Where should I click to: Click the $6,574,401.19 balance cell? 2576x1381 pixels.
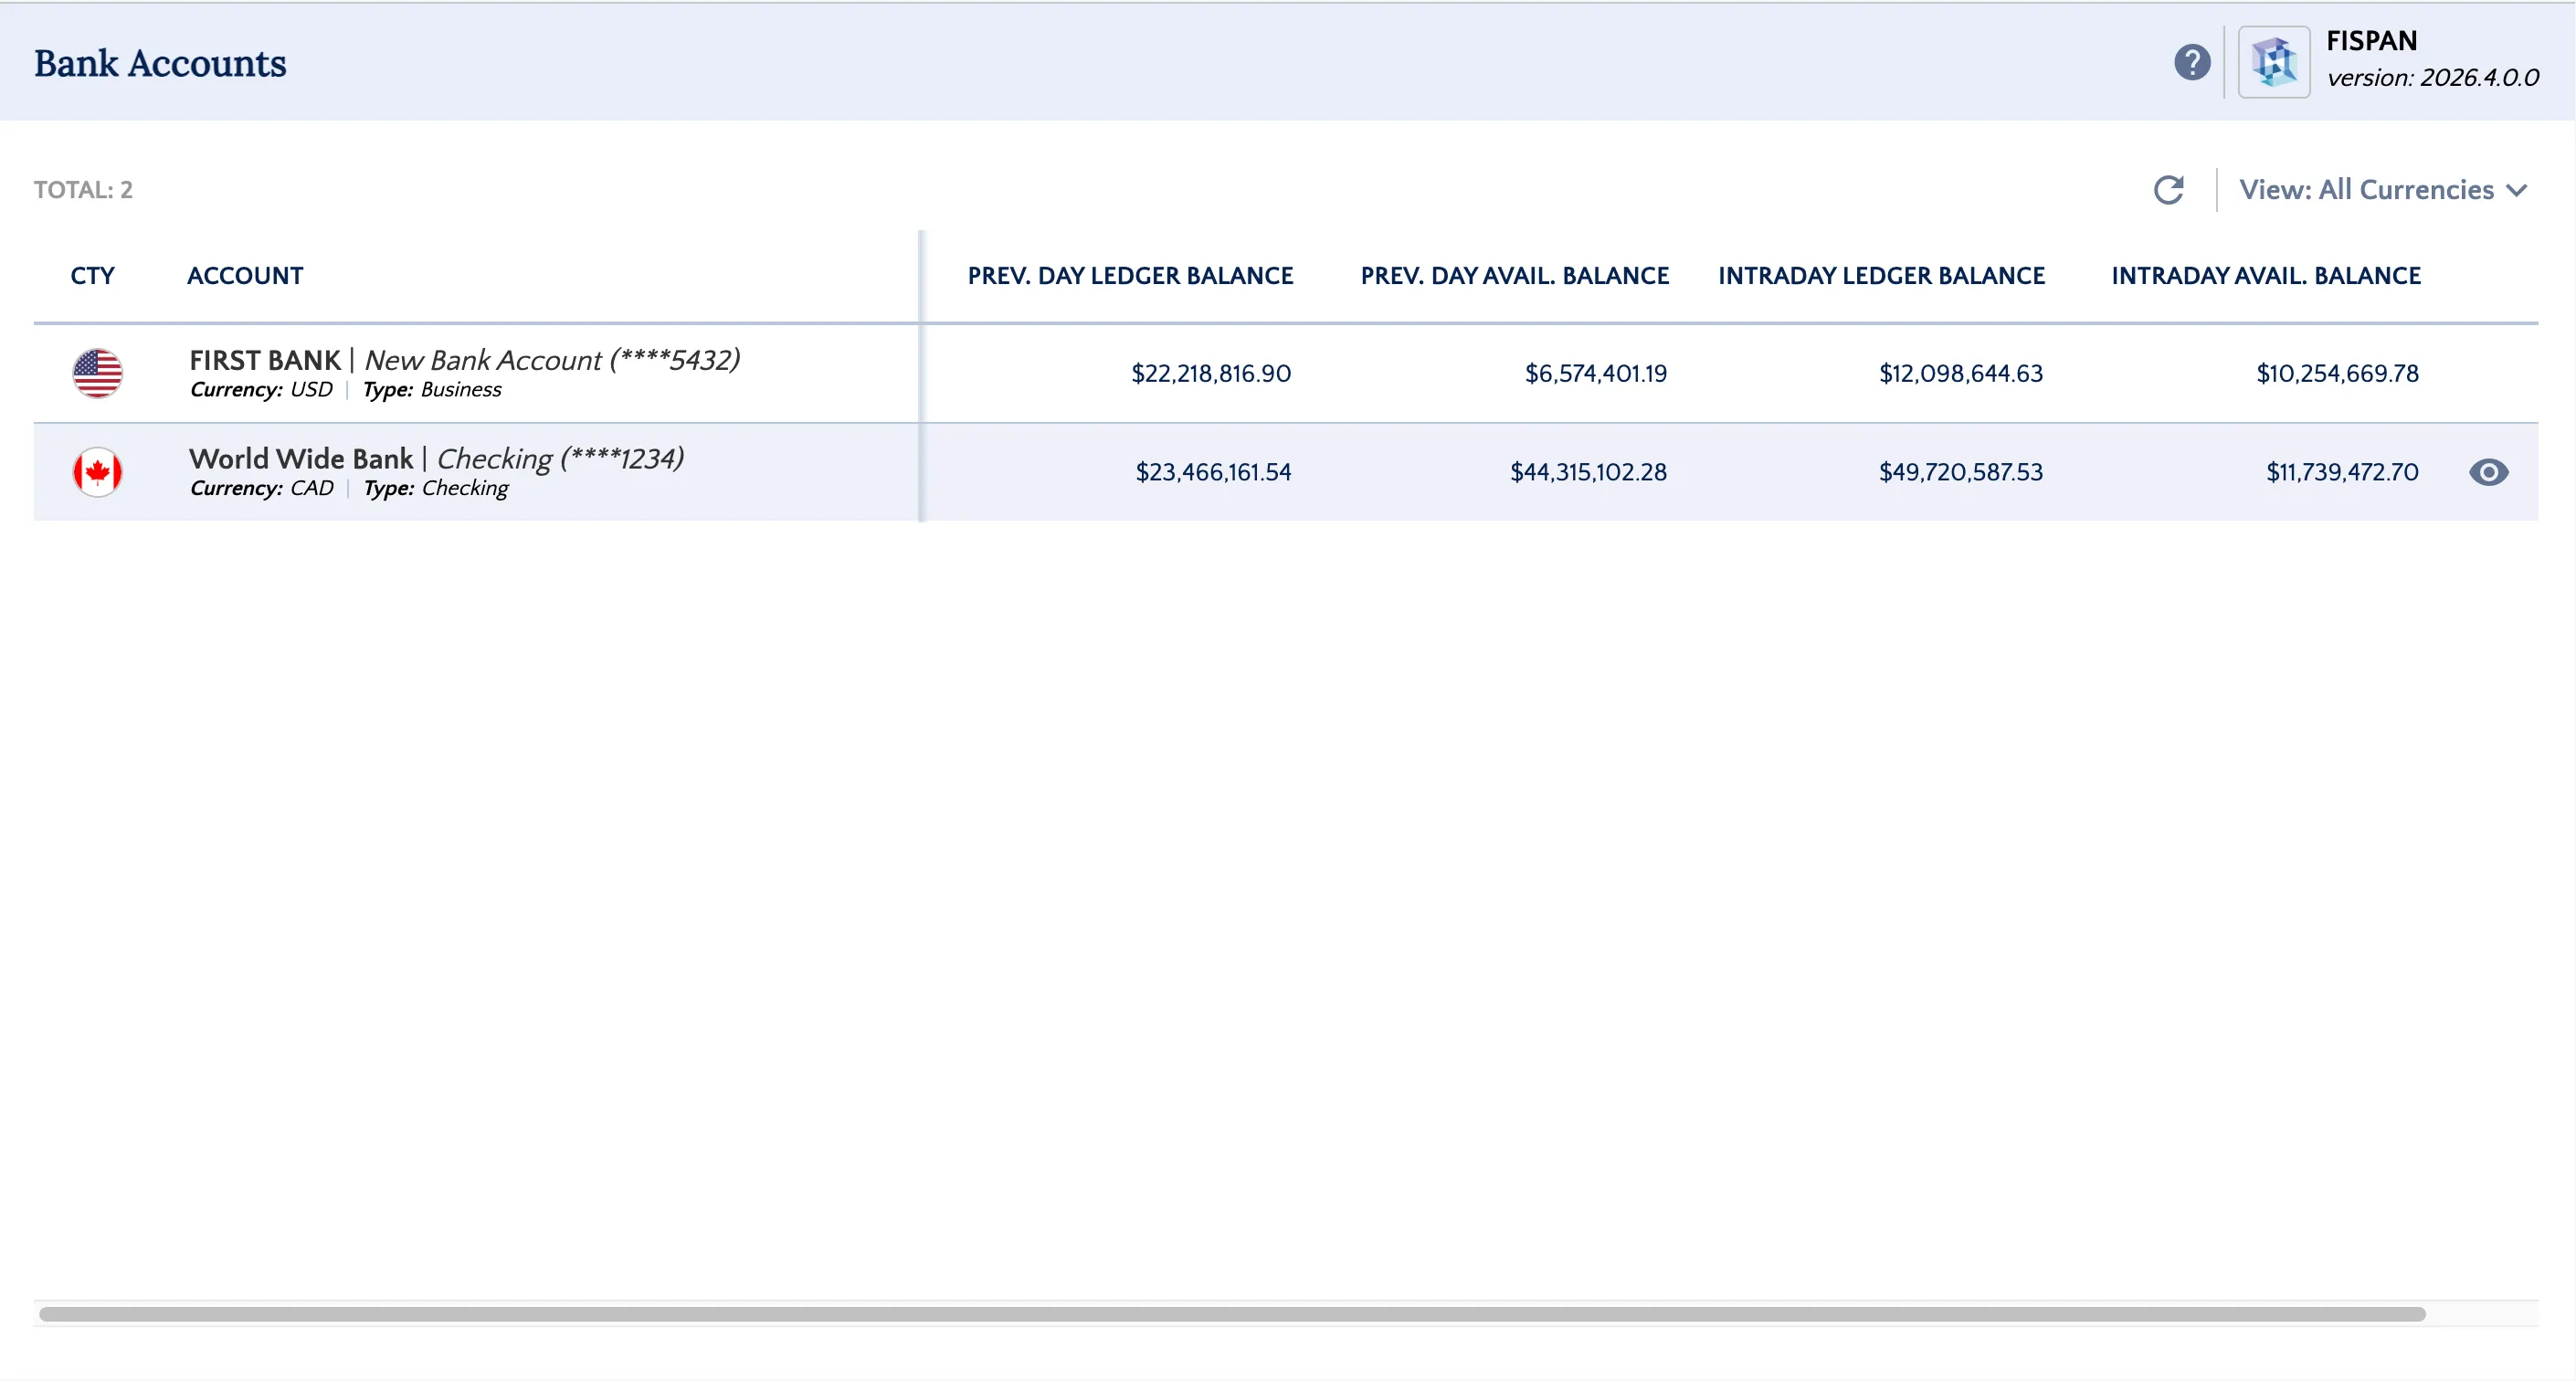1596,374
